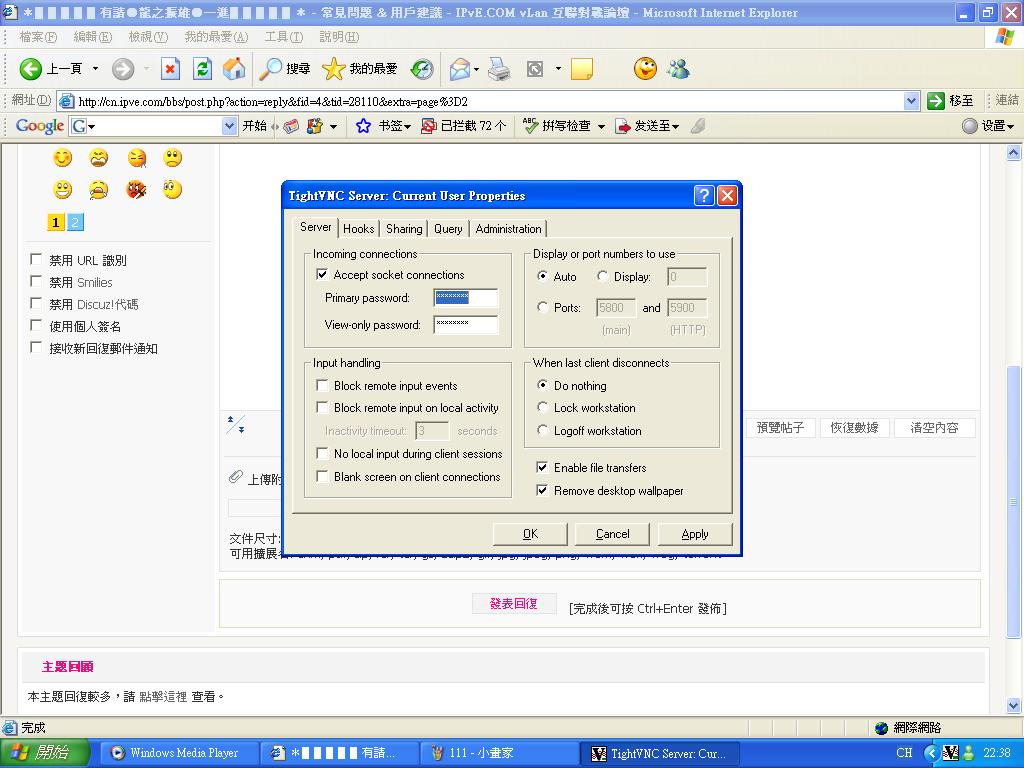1024x768 pixels.
Task: Open the Sharing tab
Action: pos(404,229)
